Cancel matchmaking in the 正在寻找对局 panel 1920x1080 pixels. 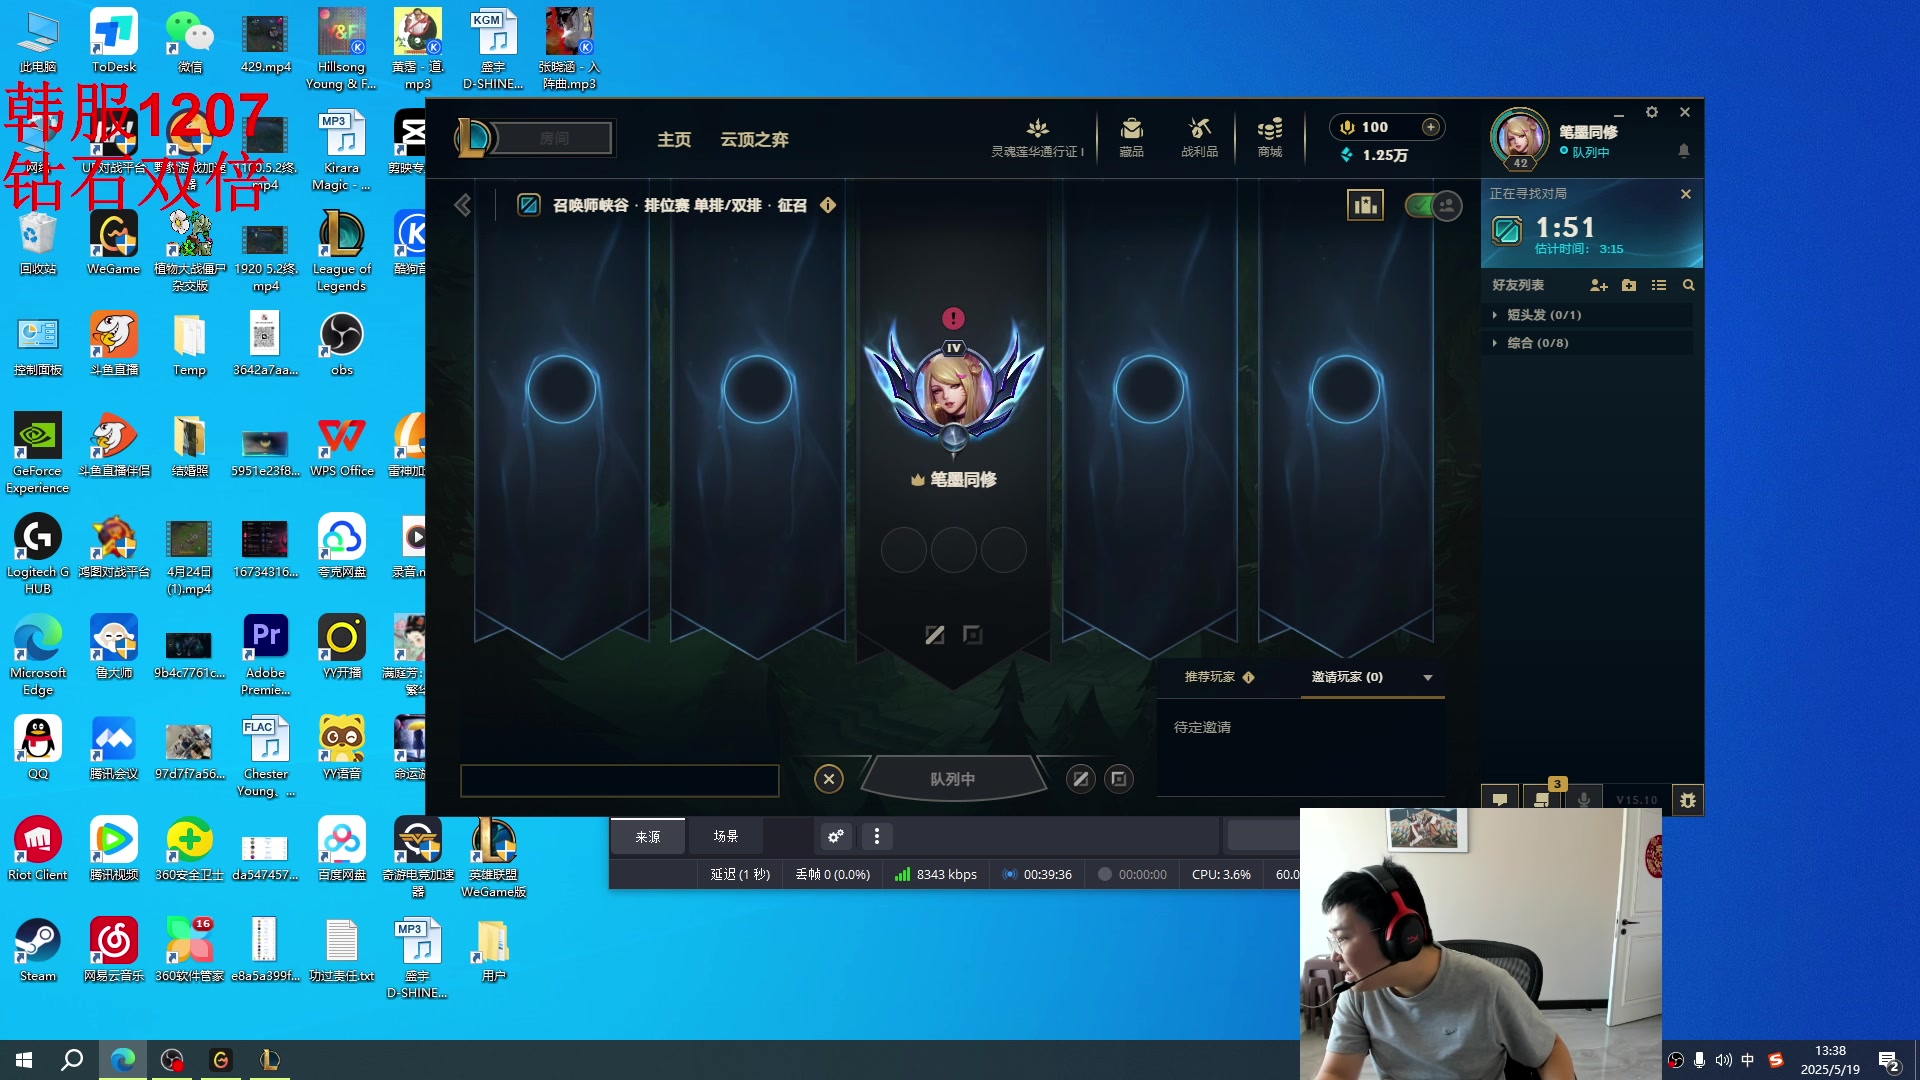(x=1686, y=194)
